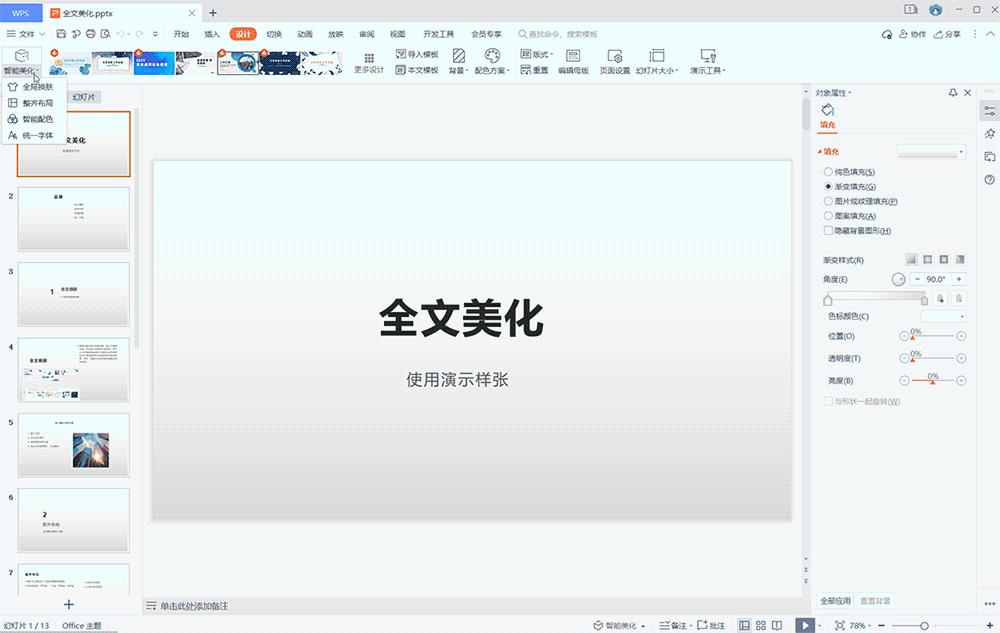Image resolution: width=1000 pixels, height=633 pixels.
Task: Open 页面设置 page setup icon
Action: point(615,55)
